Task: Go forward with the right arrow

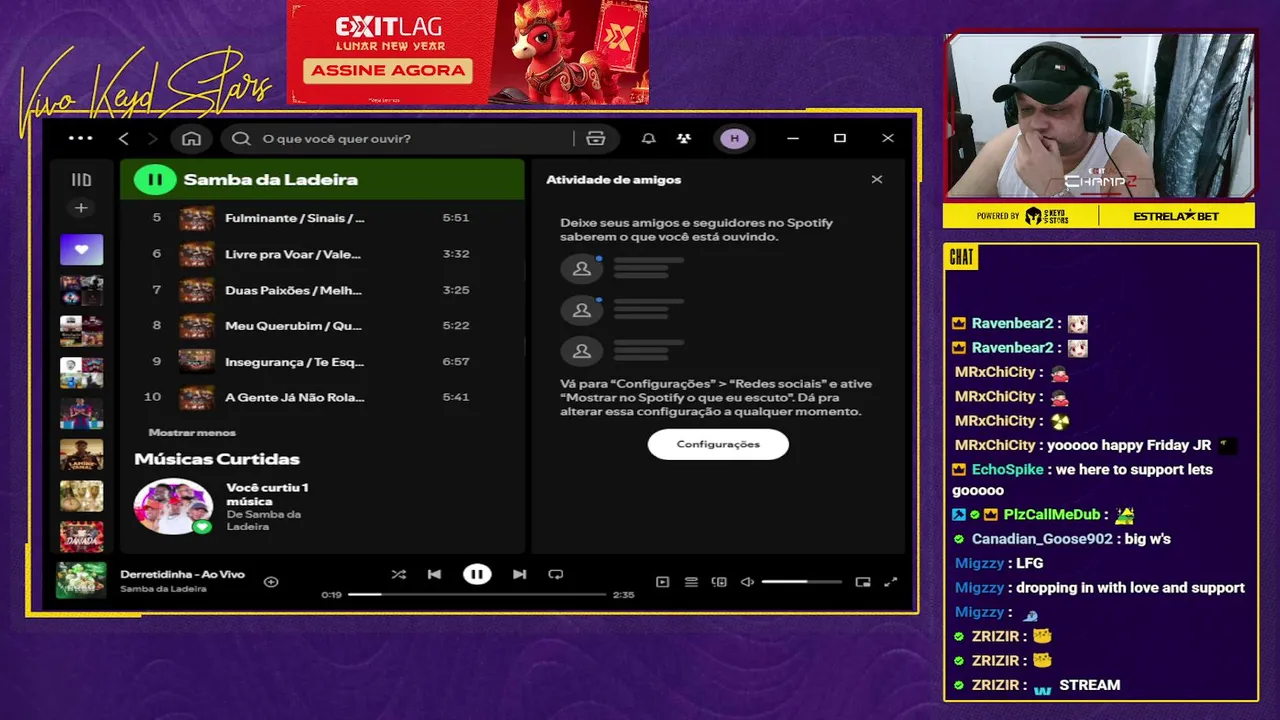Action: coord(152,138)
